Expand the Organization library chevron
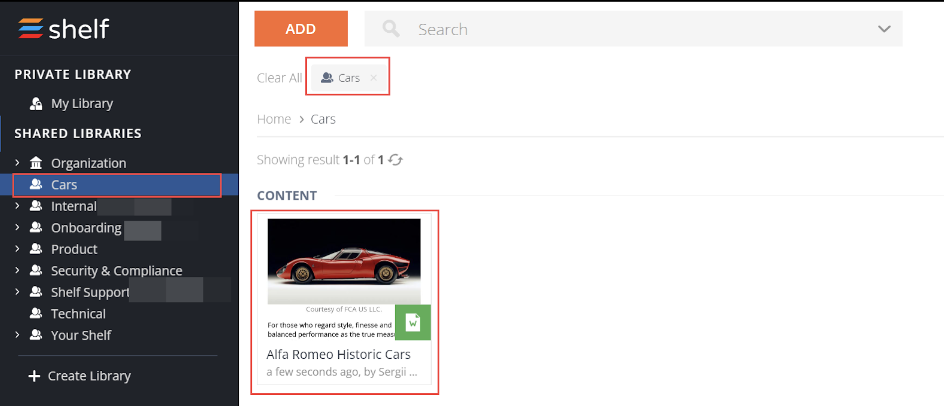 17,163
